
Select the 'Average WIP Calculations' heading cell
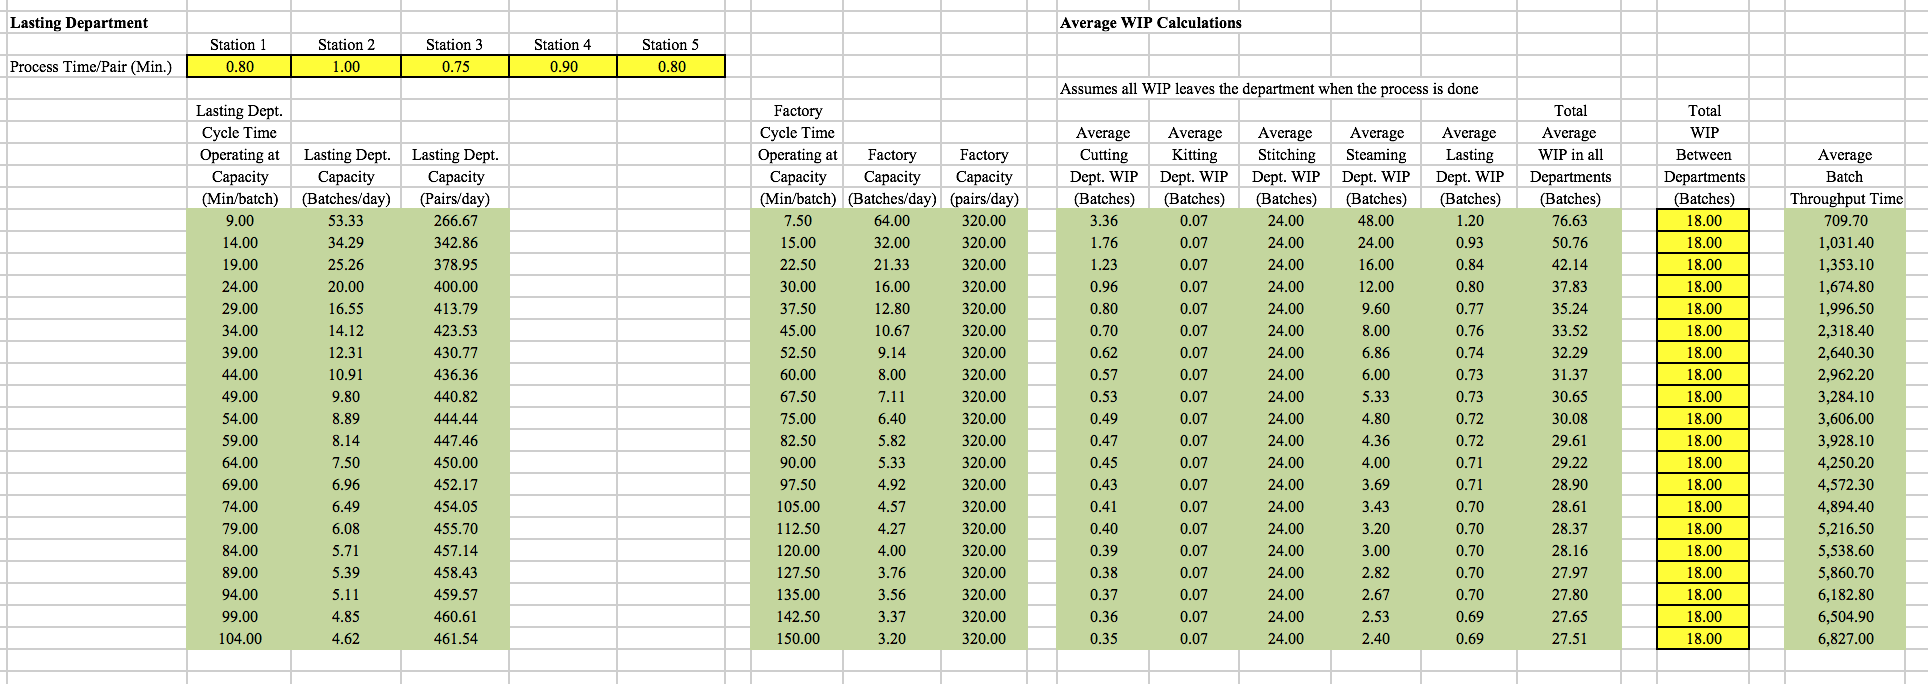point(1151,22)
